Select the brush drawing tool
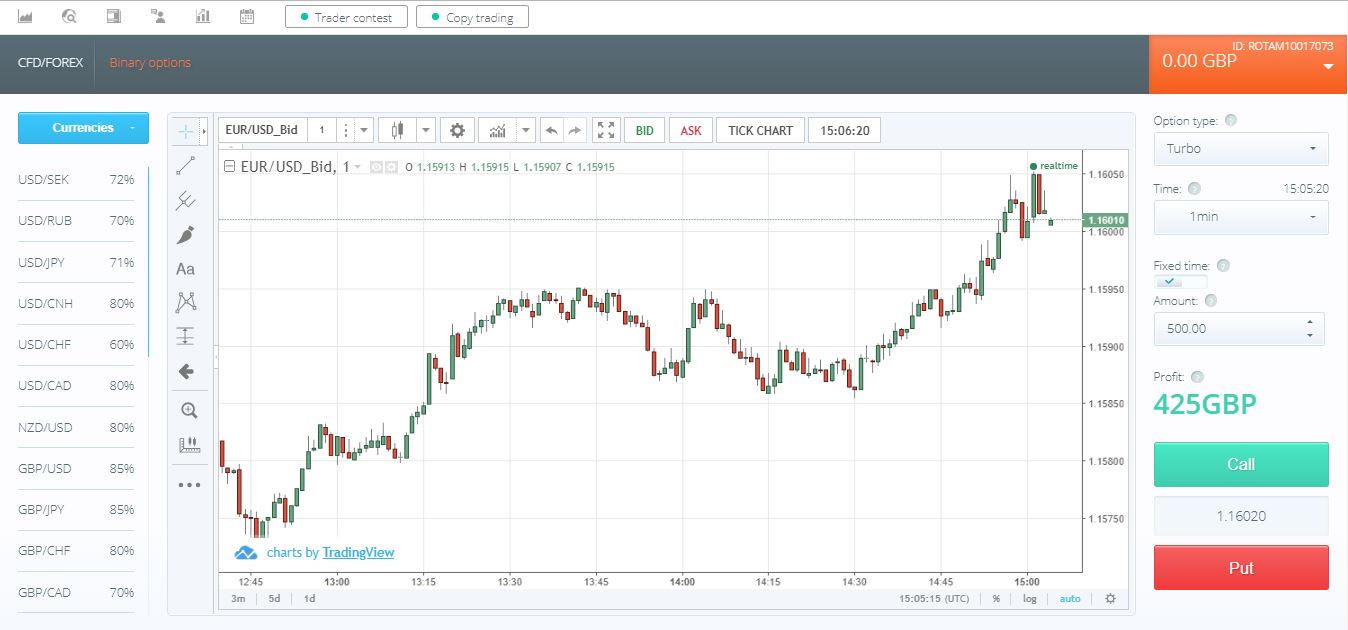Image resolution: width=1348 pixels, height=630 pixels. 185,235
